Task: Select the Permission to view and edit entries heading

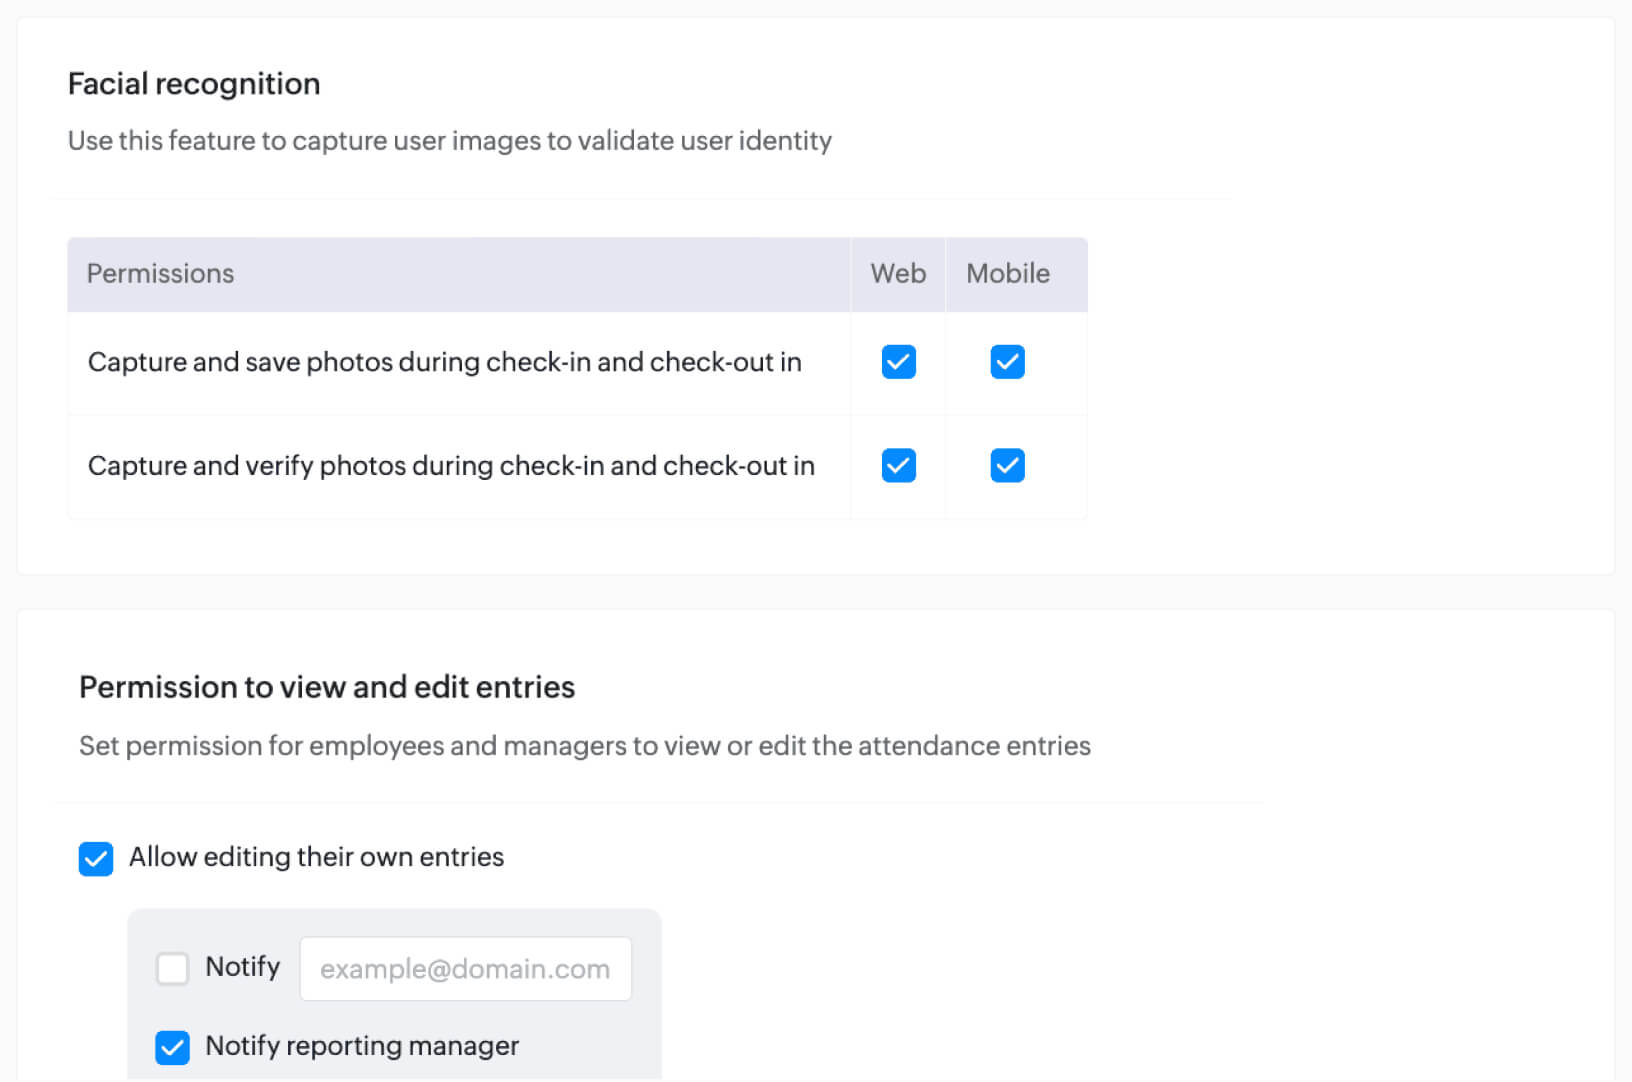Action: coord(327,687)
